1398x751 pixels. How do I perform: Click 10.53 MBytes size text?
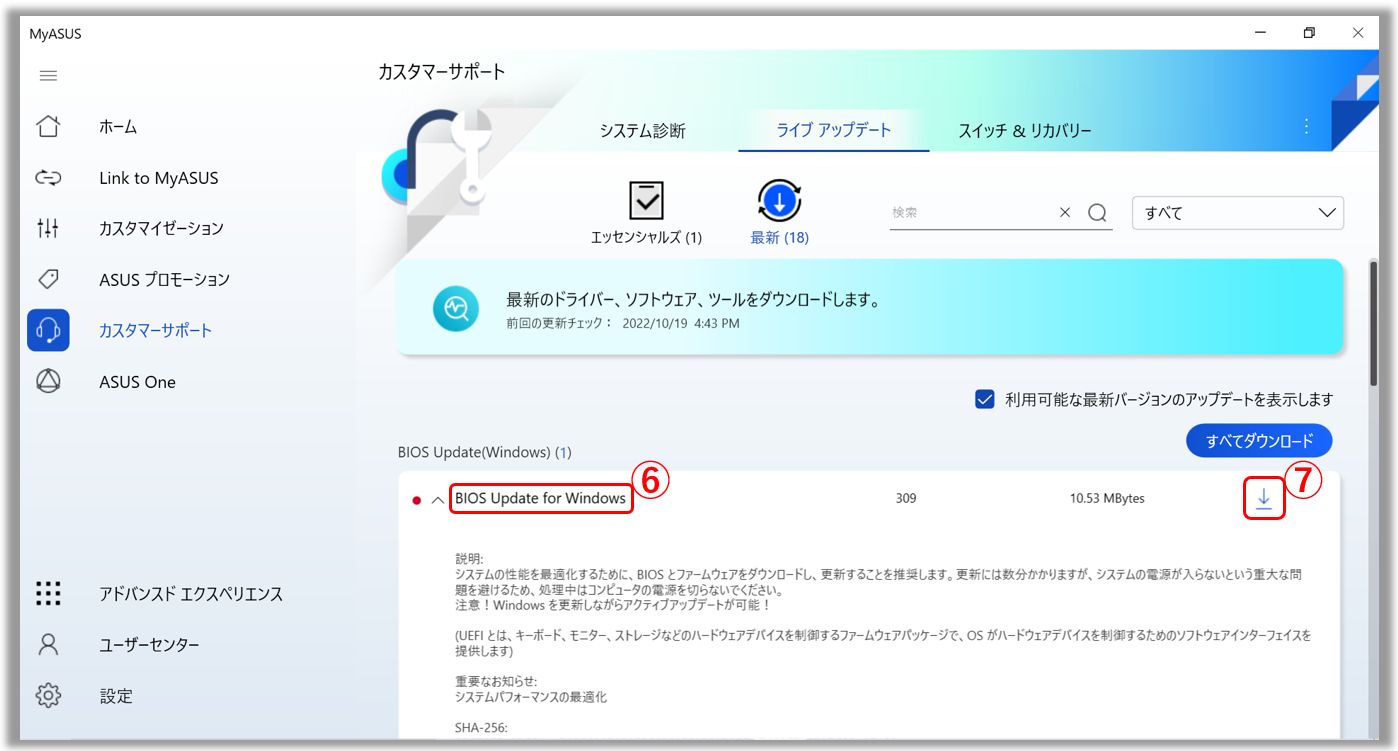coord(1107,498)
